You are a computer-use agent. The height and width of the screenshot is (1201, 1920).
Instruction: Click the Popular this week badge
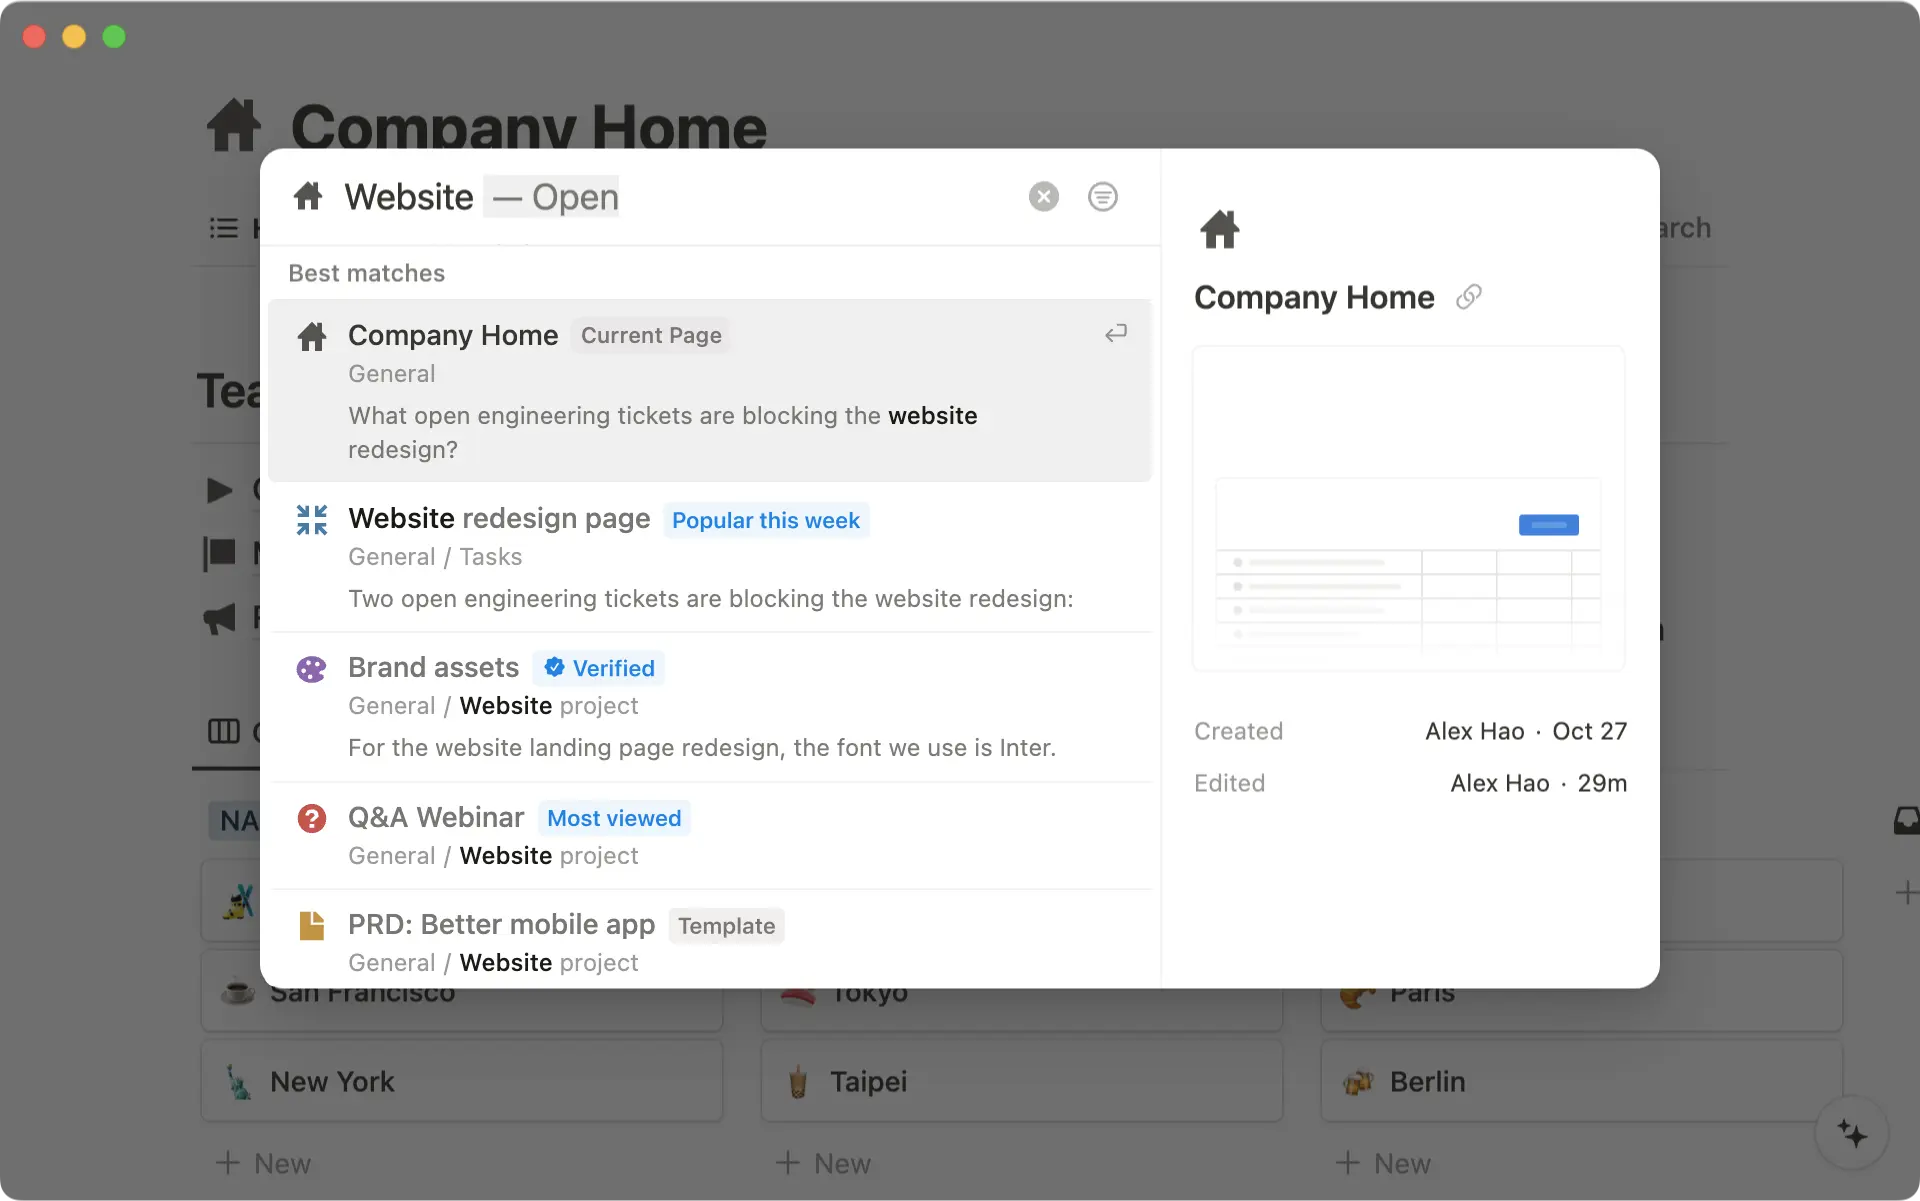tap(765, 521)
